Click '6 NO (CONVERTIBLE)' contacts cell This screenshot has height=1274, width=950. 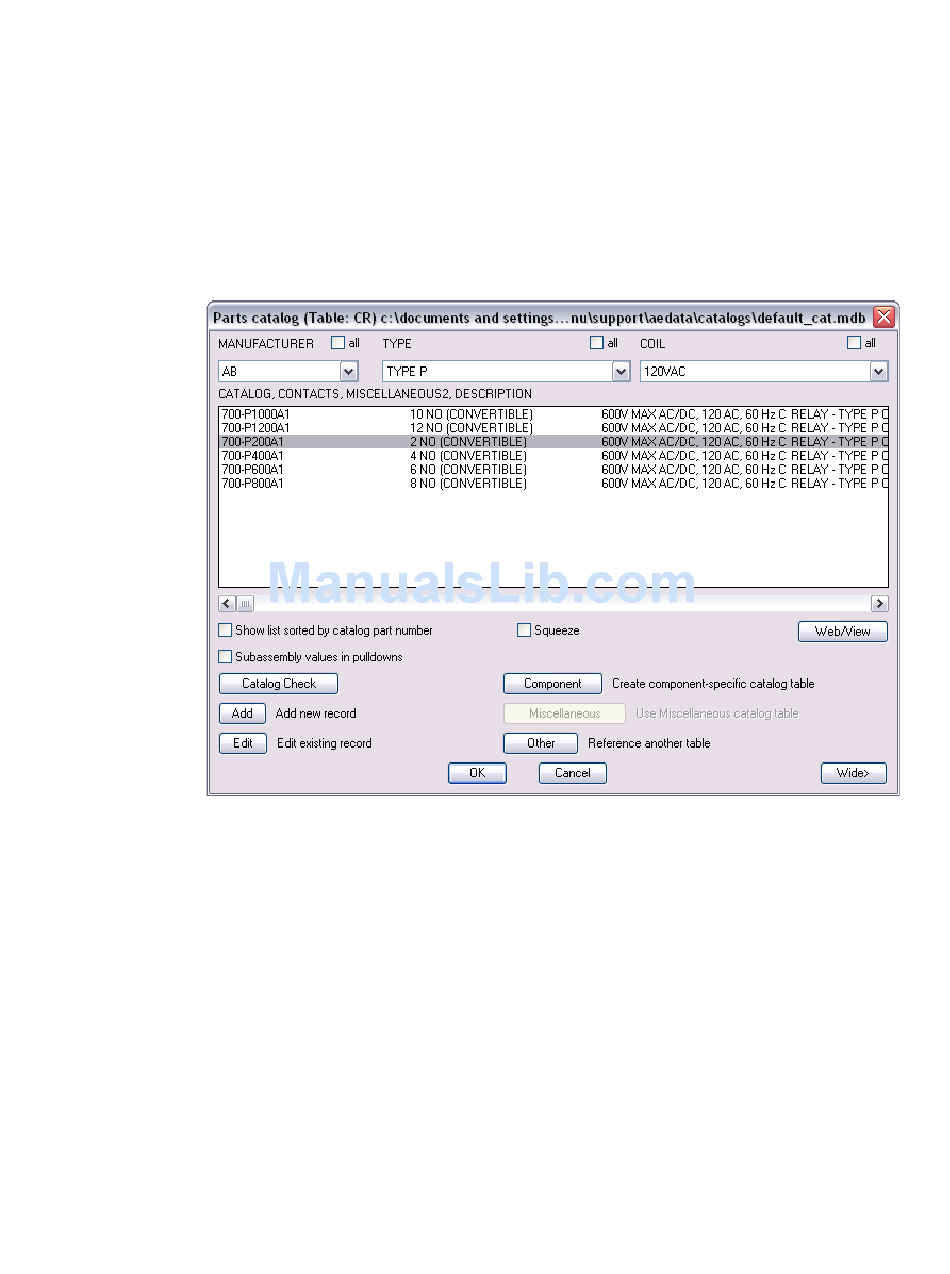468,469
